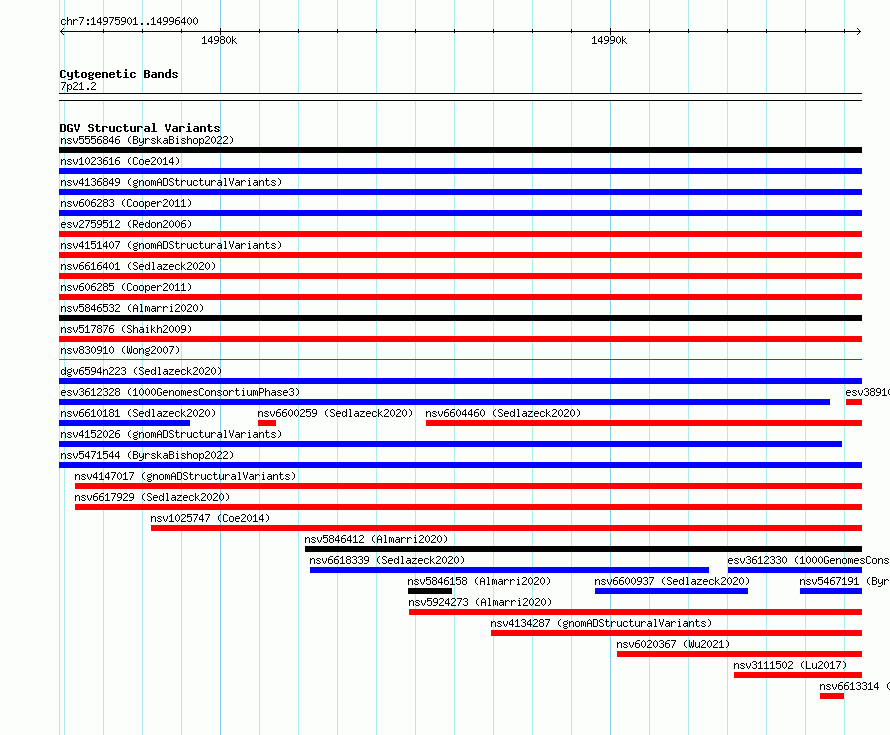The width and height of the screenshot is (890, 735).
Task: Open nsv4136849 (gnomADStructuralVariants) variant
Action: 171,182
